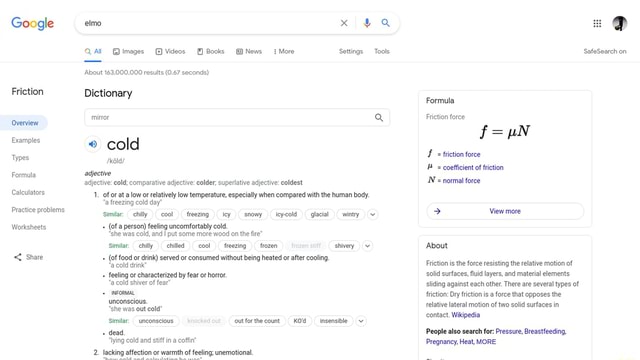Click View more in Formula card
The height and width of the screenshot is (360, 640).
[x=505, y=211]
